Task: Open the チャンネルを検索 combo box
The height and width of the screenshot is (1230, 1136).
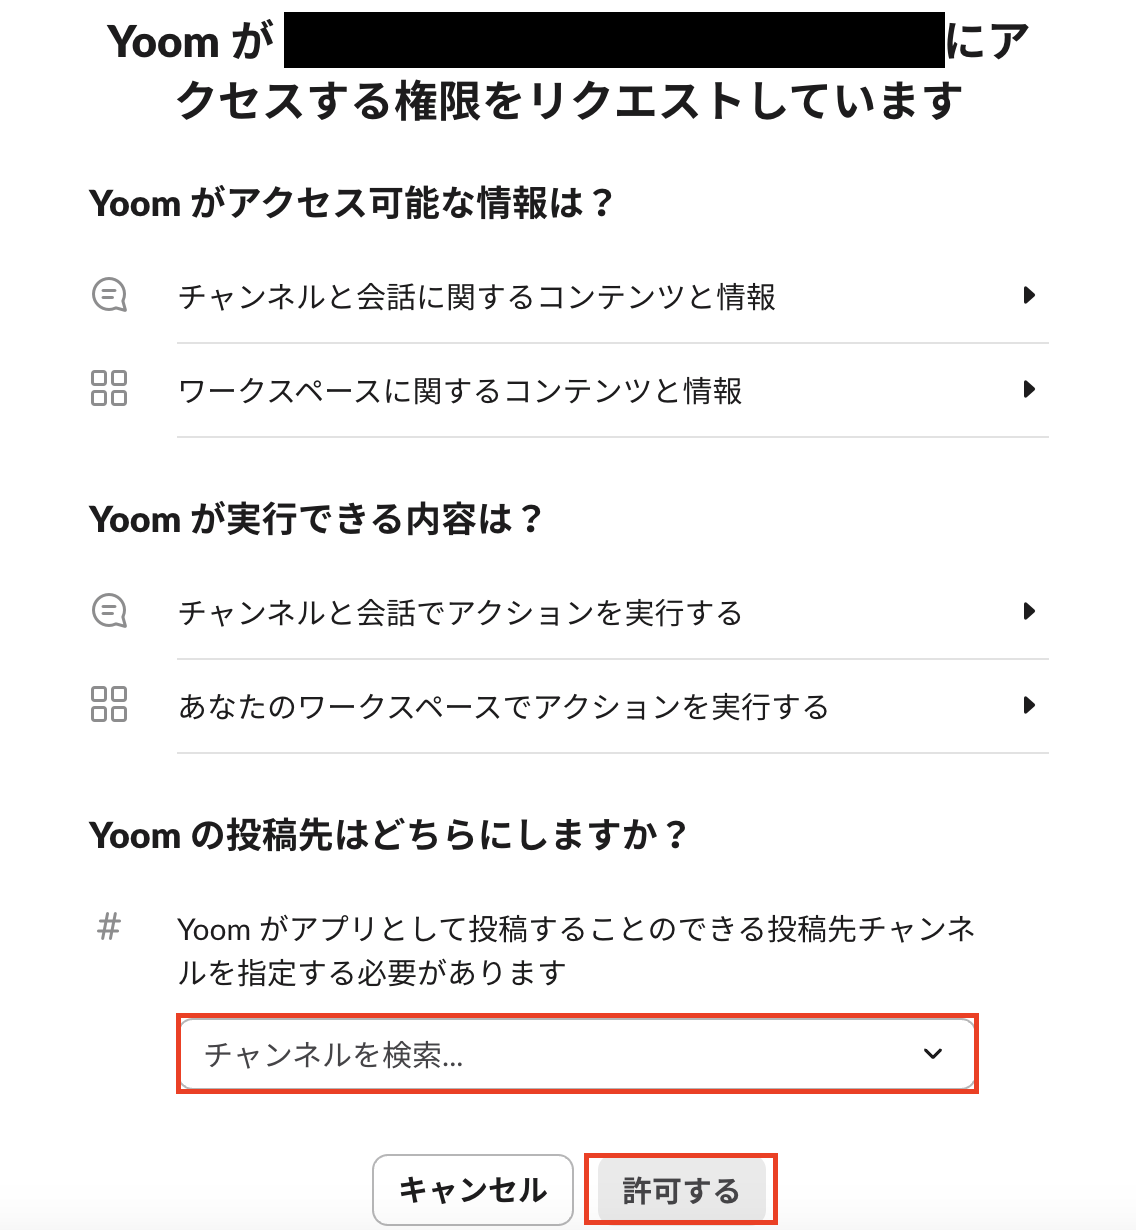Action: [578, 1053]
